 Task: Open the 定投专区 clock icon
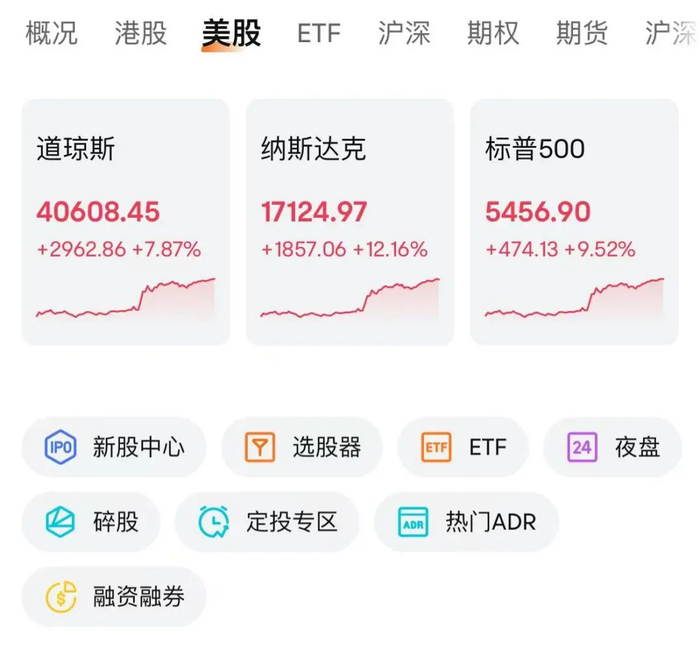[214, 522]
